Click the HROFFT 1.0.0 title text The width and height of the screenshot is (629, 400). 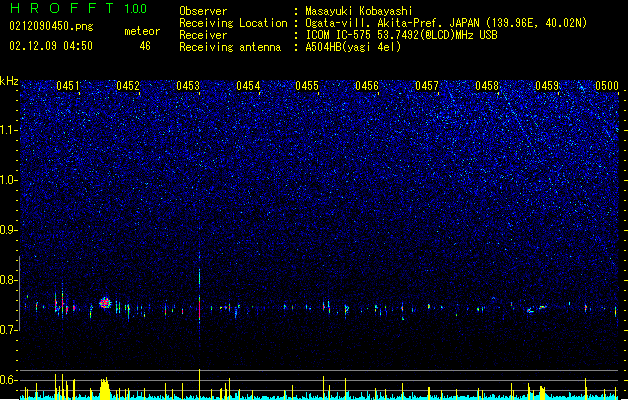point(78,8)
